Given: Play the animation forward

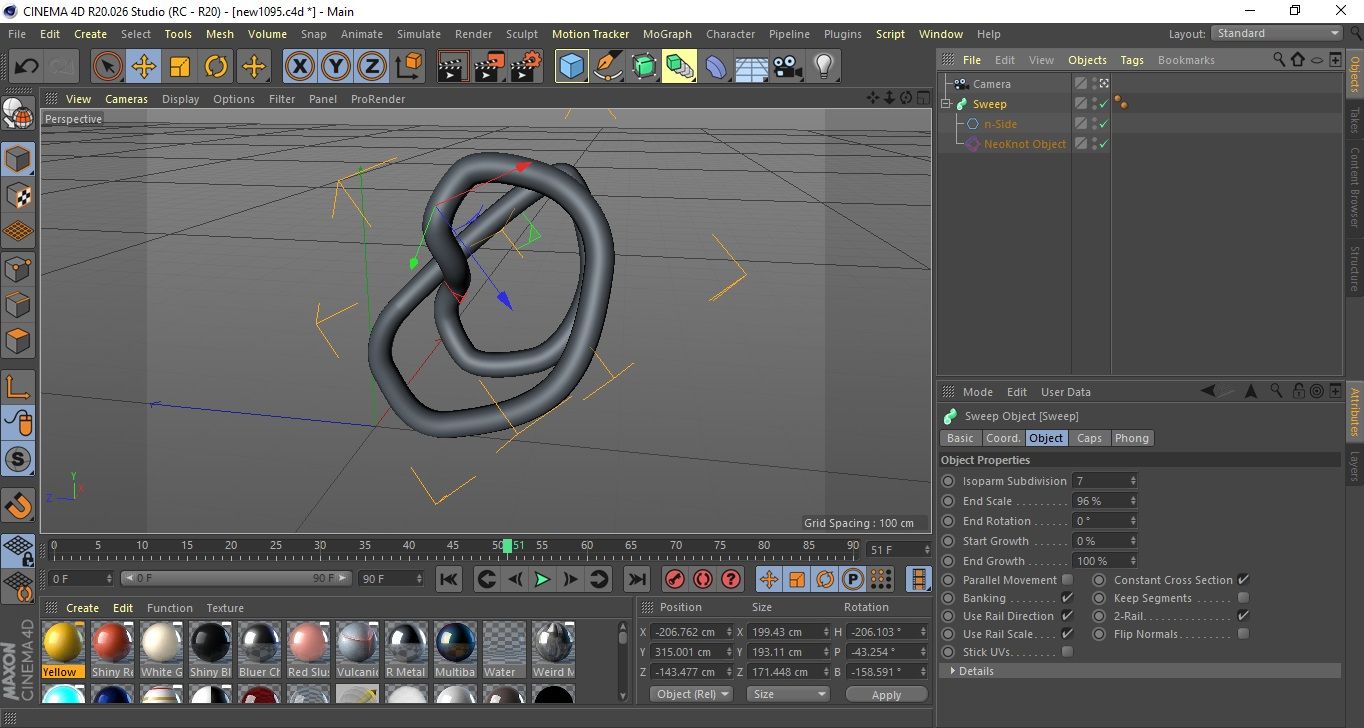Looking at the screenshot, I should [x=541, y=579].
